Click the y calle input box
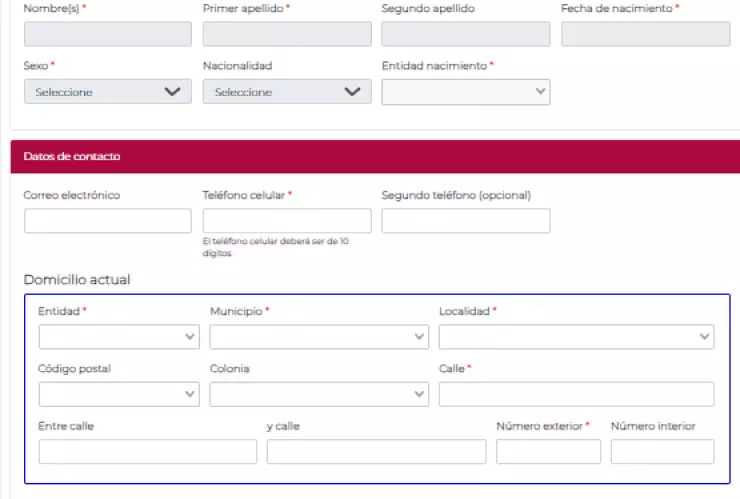The height and width of the screenshot is (499, 740). click(x=376, y=452)
